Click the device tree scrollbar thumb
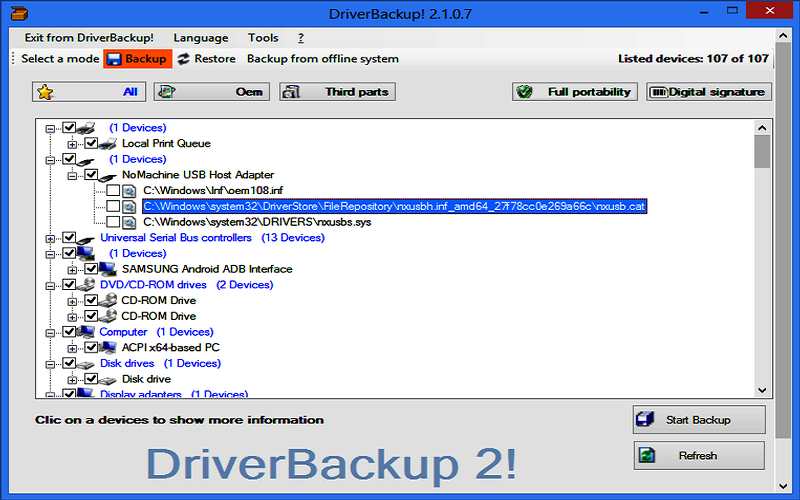 (762, 151)
